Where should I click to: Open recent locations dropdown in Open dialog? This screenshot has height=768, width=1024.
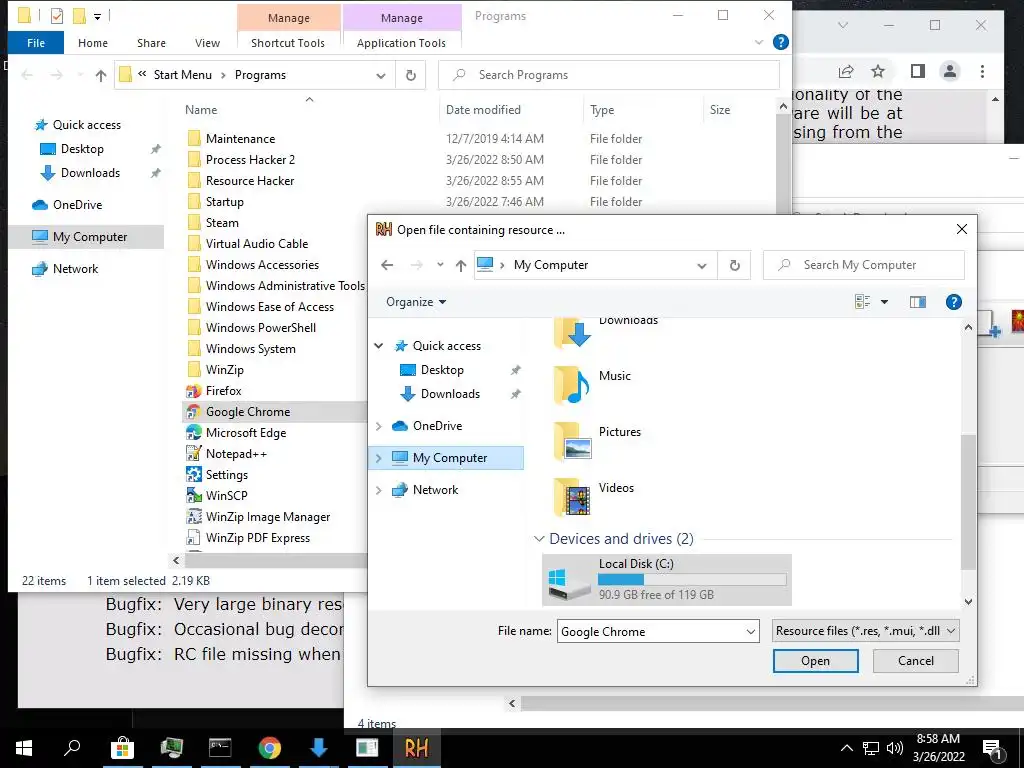[440, 265]
